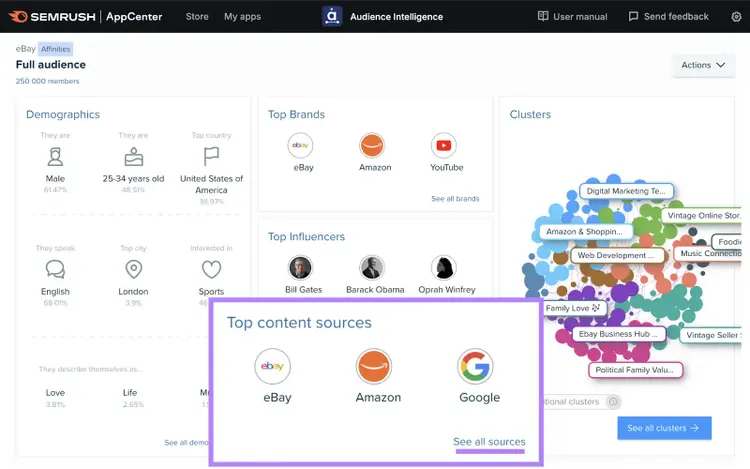Click the Male gender icon
This screenshot has height=469, width=750.
click(x=55, y=157)
